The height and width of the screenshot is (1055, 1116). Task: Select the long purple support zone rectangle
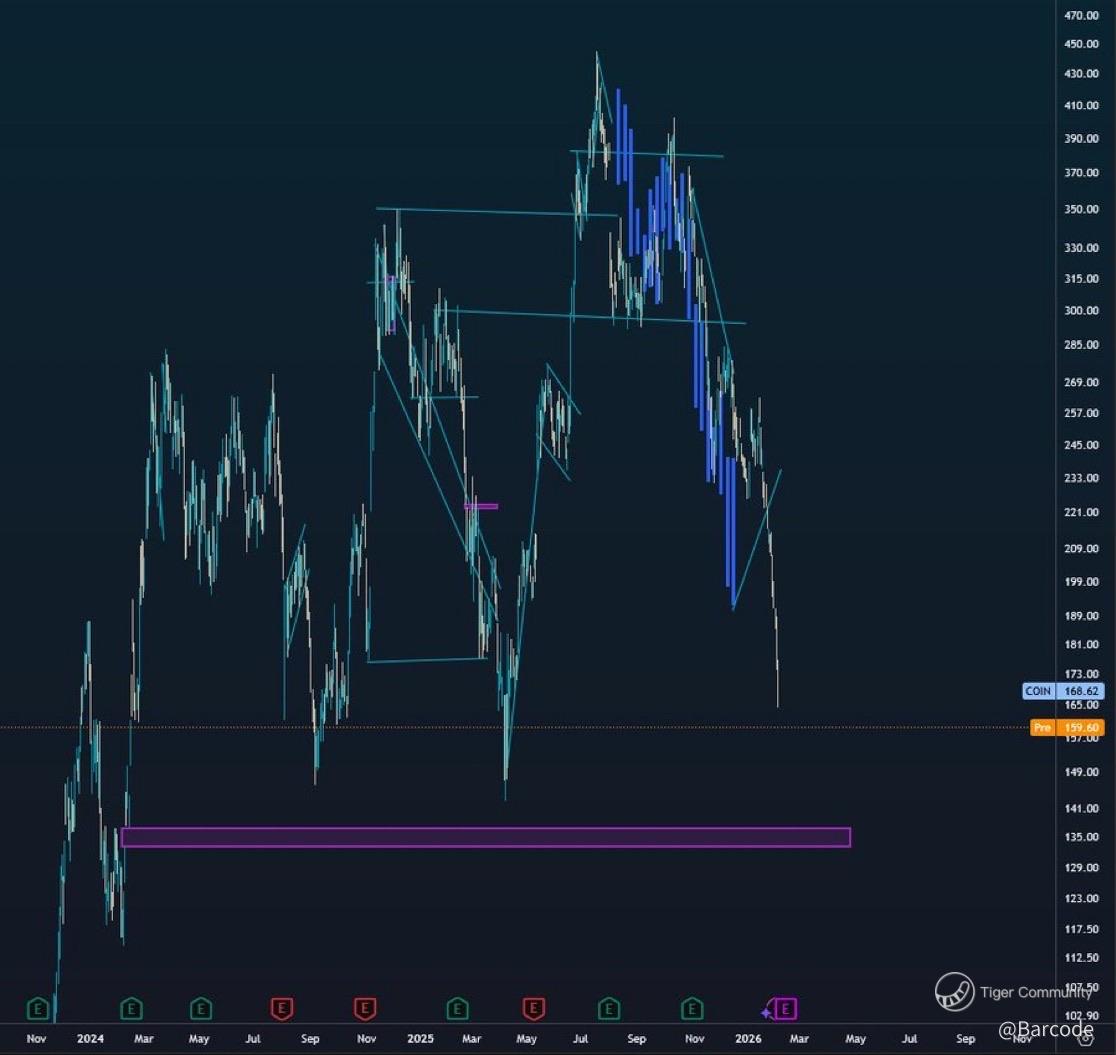486,837
